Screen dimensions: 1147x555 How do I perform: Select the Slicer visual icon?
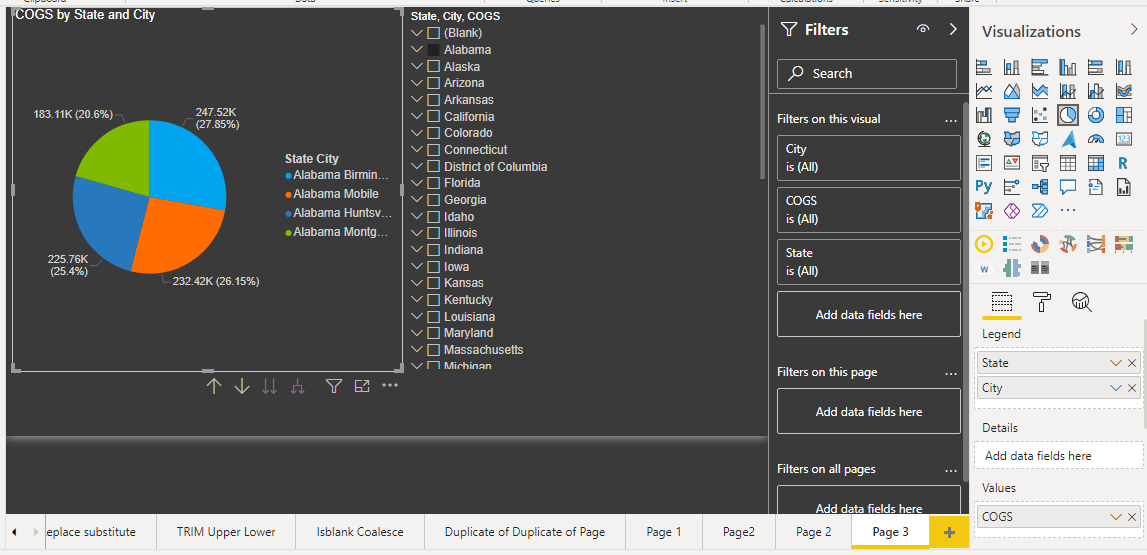coord(1040,162)
